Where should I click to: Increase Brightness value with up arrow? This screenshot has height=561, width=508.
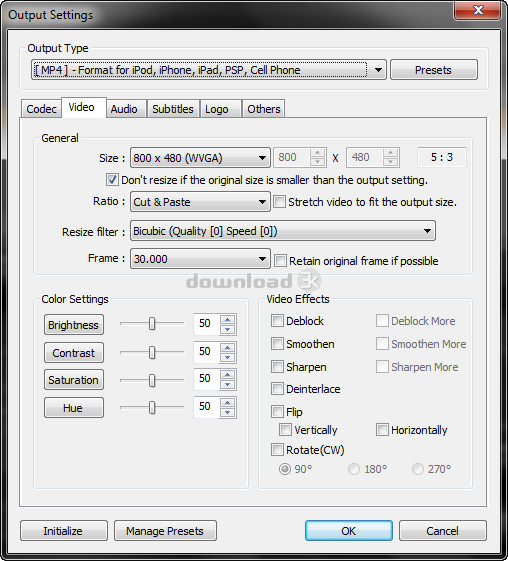point(228,319)
